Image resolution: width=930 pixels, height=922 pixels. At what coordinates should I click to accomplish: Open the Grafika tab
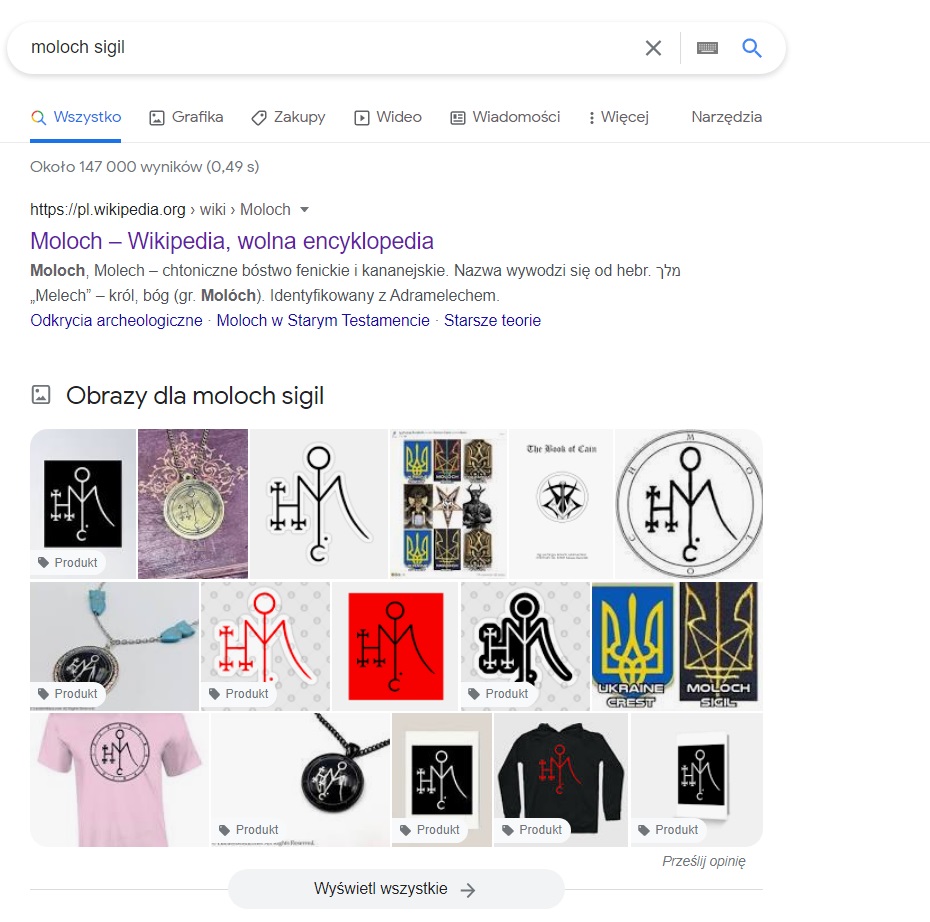(186, 117)
